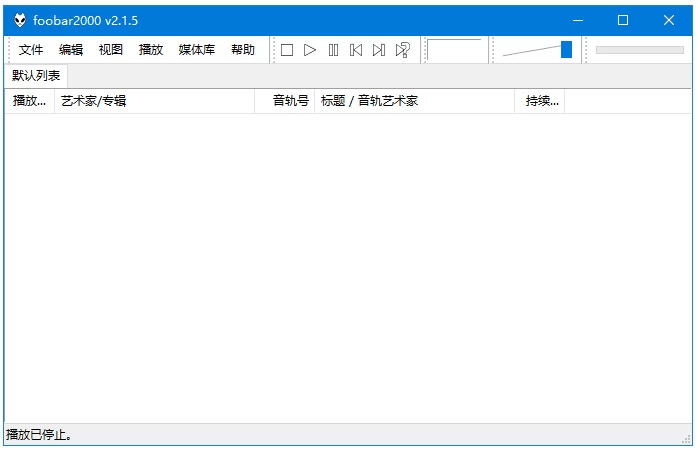Open the 播放 menu
697x449 pixels.
tap(151, 50)
